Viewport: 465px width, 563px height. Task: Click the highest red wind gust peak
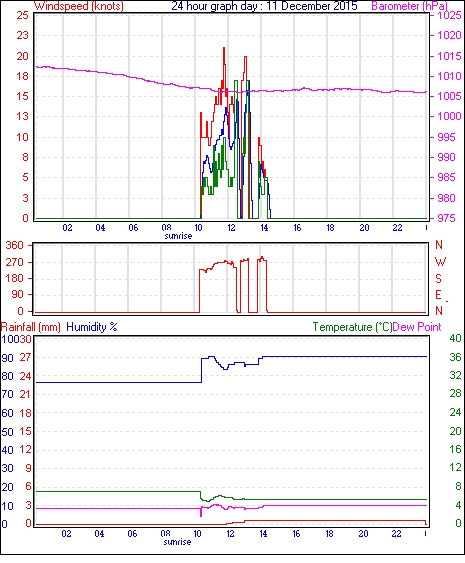pos(224,48)
